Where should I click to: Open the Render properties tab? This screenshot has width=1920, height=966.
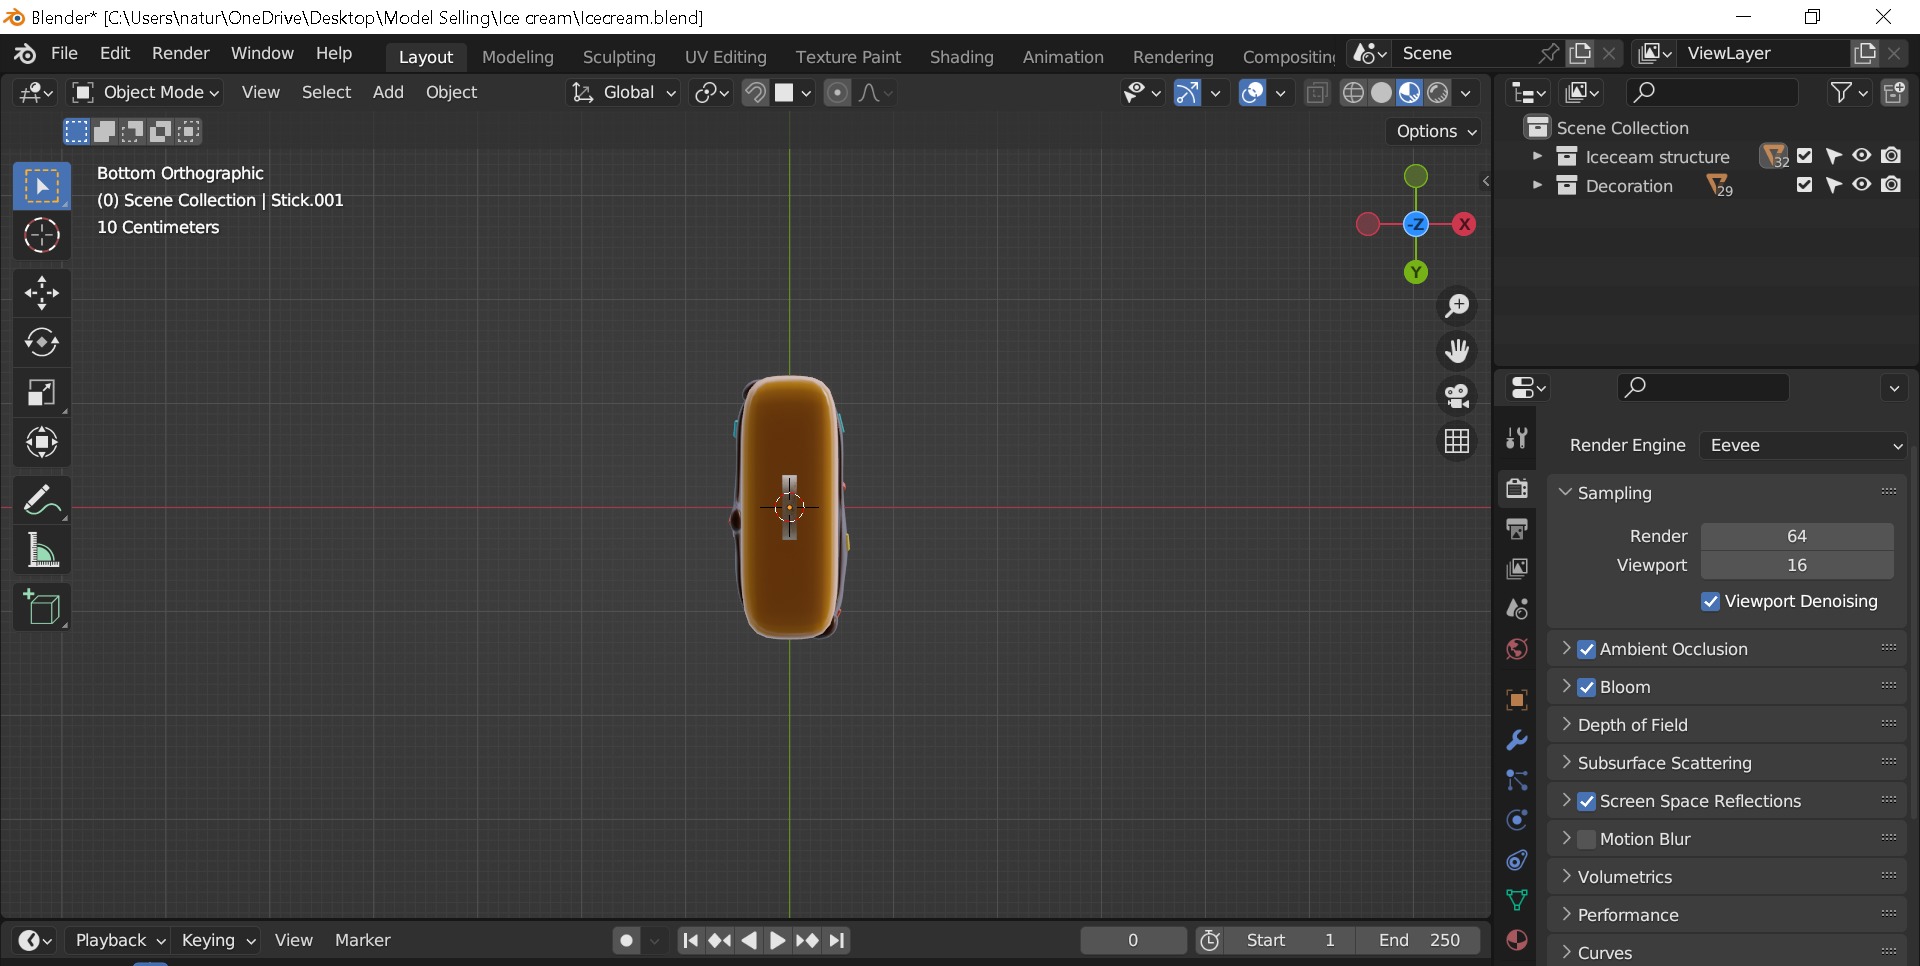[x=1517, y=488]
